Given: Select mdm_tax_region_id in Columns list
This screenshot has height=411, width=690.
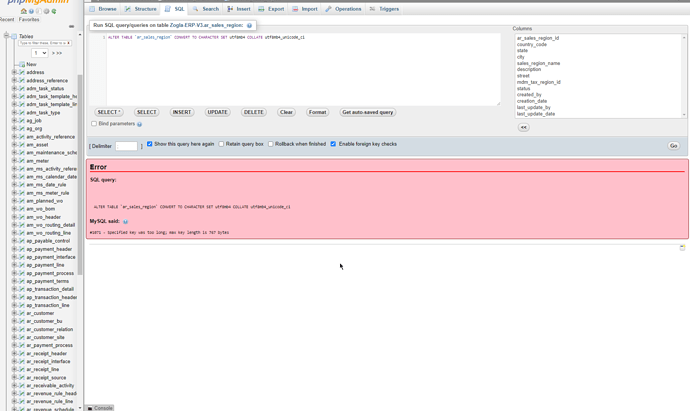Looking at the screenshot, I should 539,82.
